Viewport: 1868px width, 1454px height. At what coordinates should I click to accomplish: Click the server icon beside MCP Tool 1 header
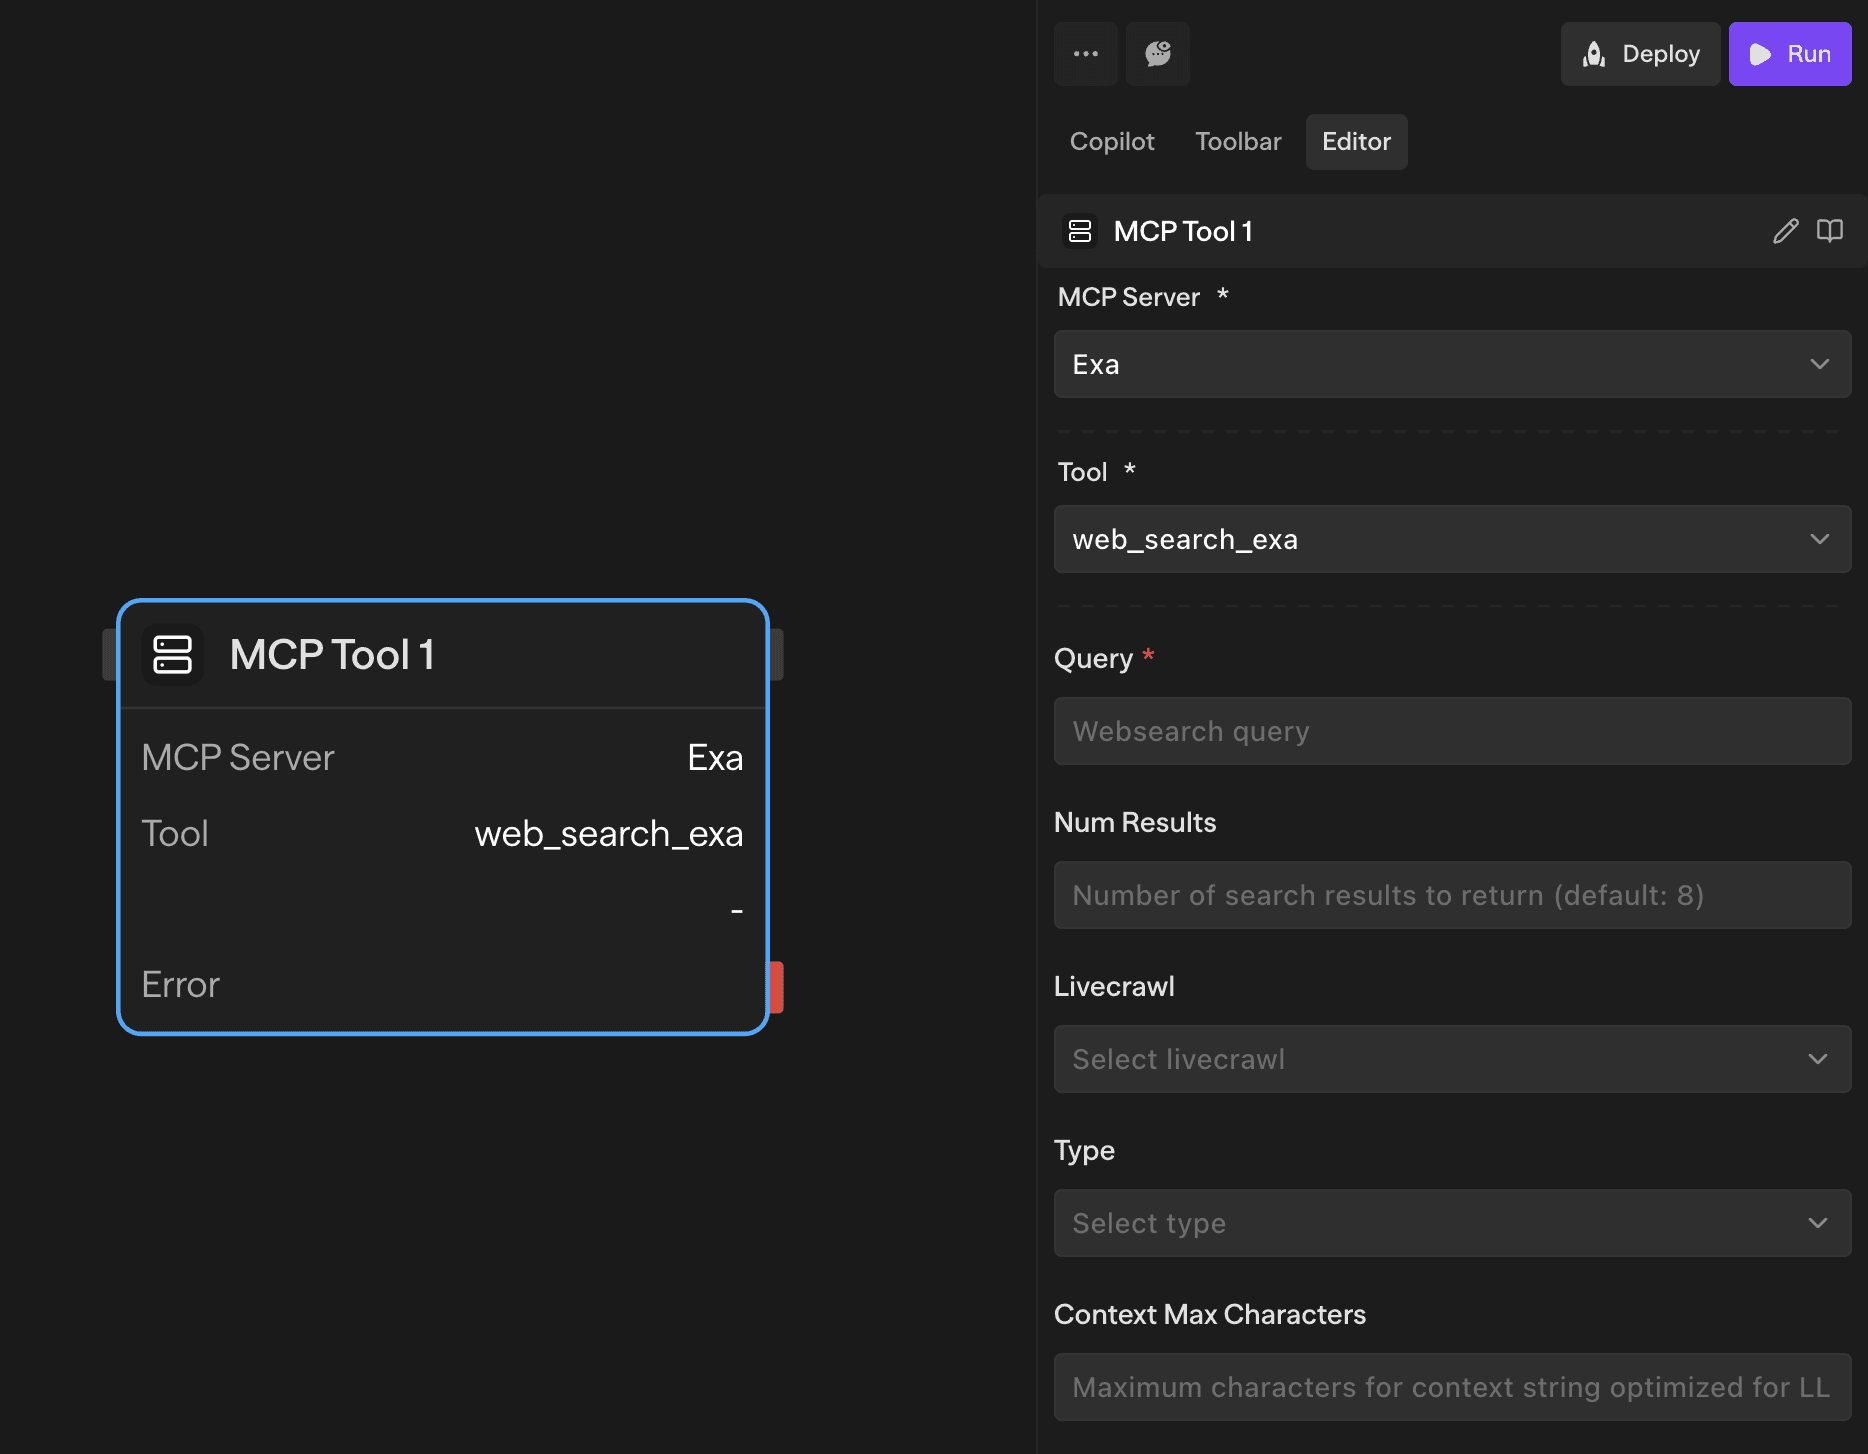1080,231
